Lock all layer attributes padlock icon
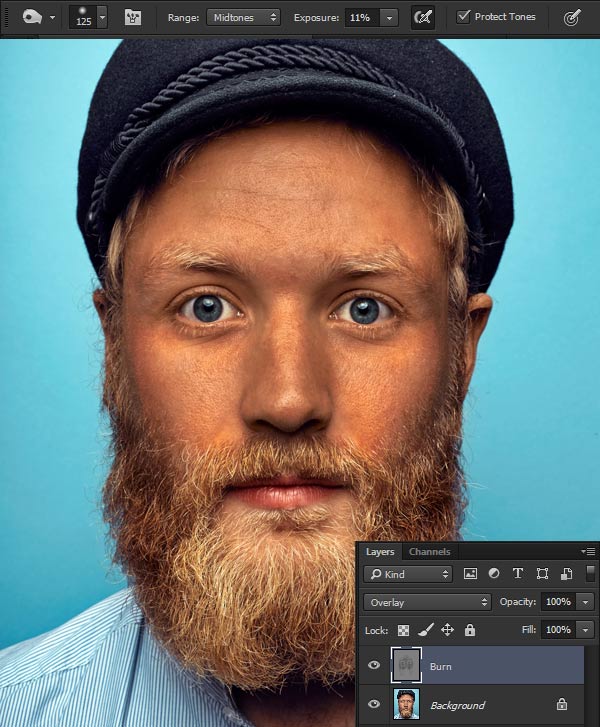Screen dimensions: 600x727 [x=470, y=630]
